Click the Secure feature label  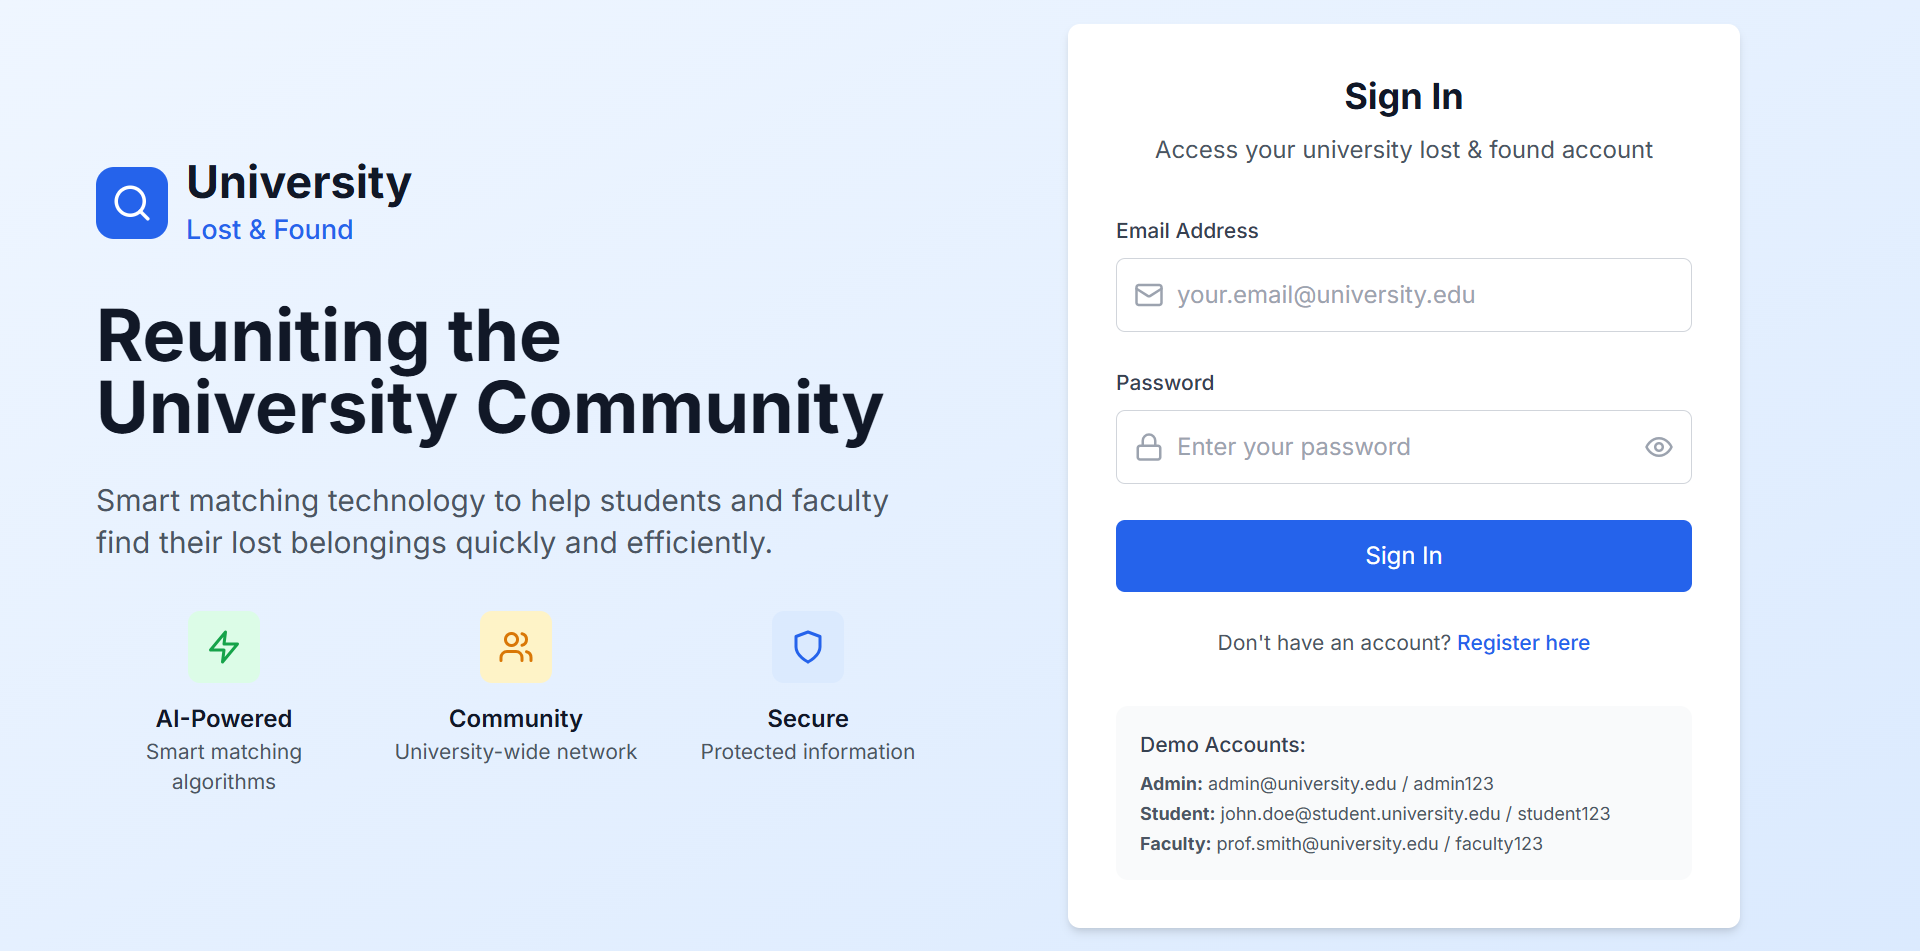click(808, 719)
